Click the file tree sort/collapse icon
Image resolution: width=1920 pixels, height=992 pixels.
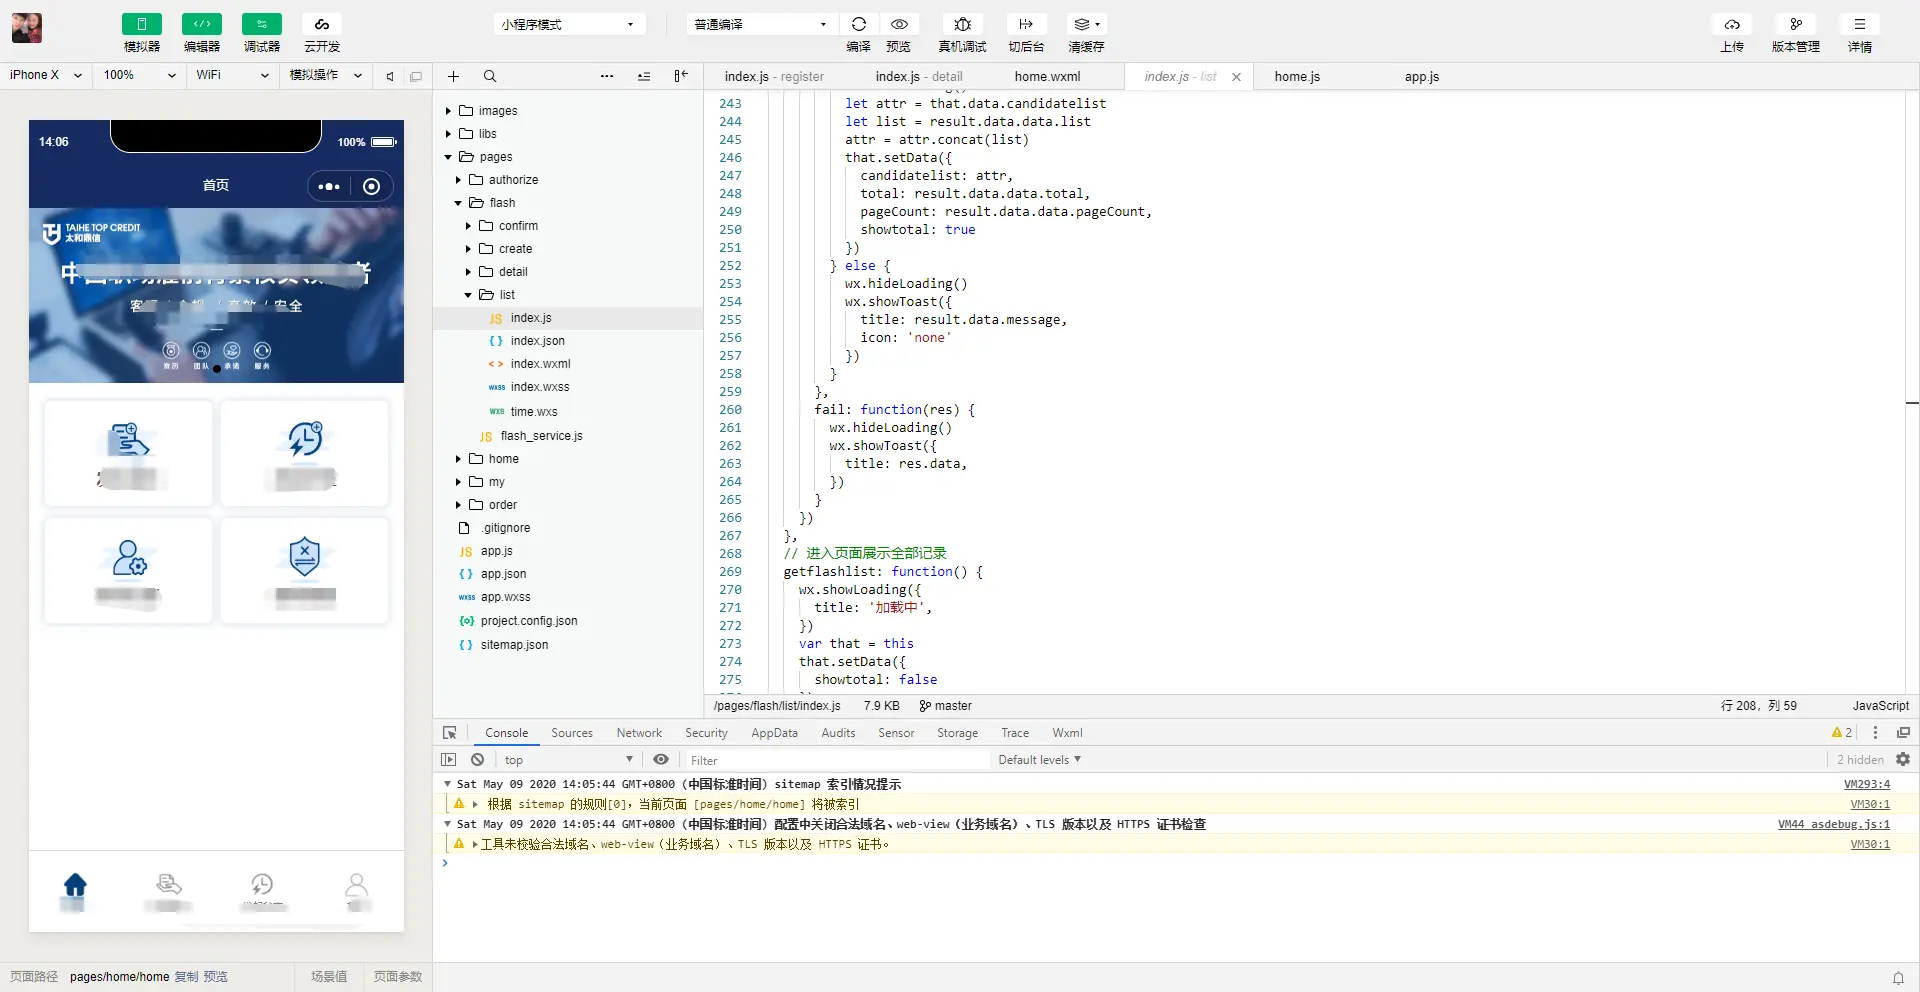[x=644, y=76]
